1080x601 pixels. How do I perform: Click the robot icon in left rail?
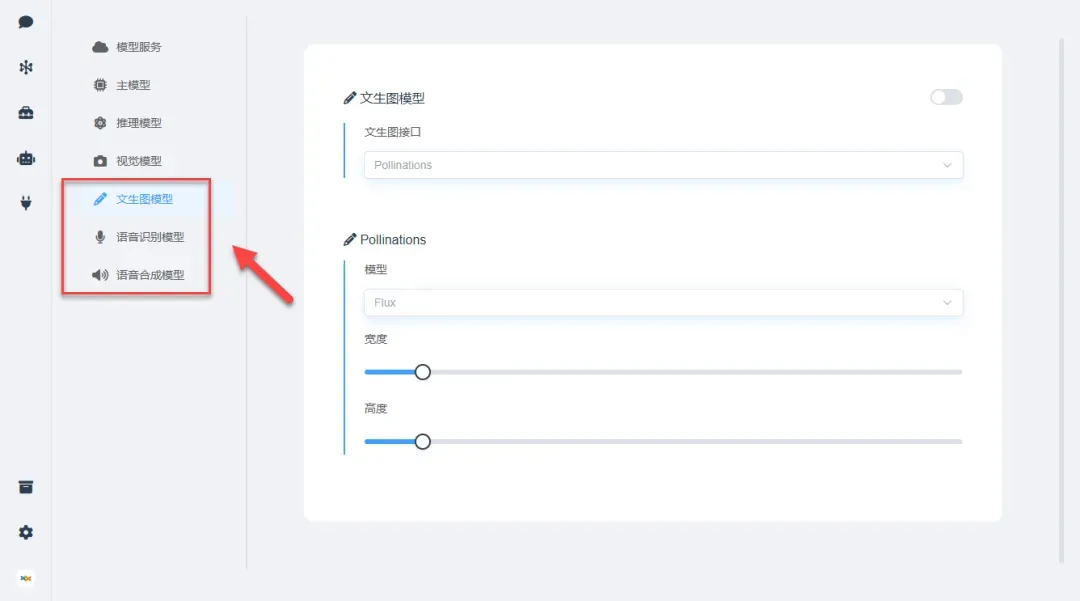pyautogui.click(x=26, y=158)
